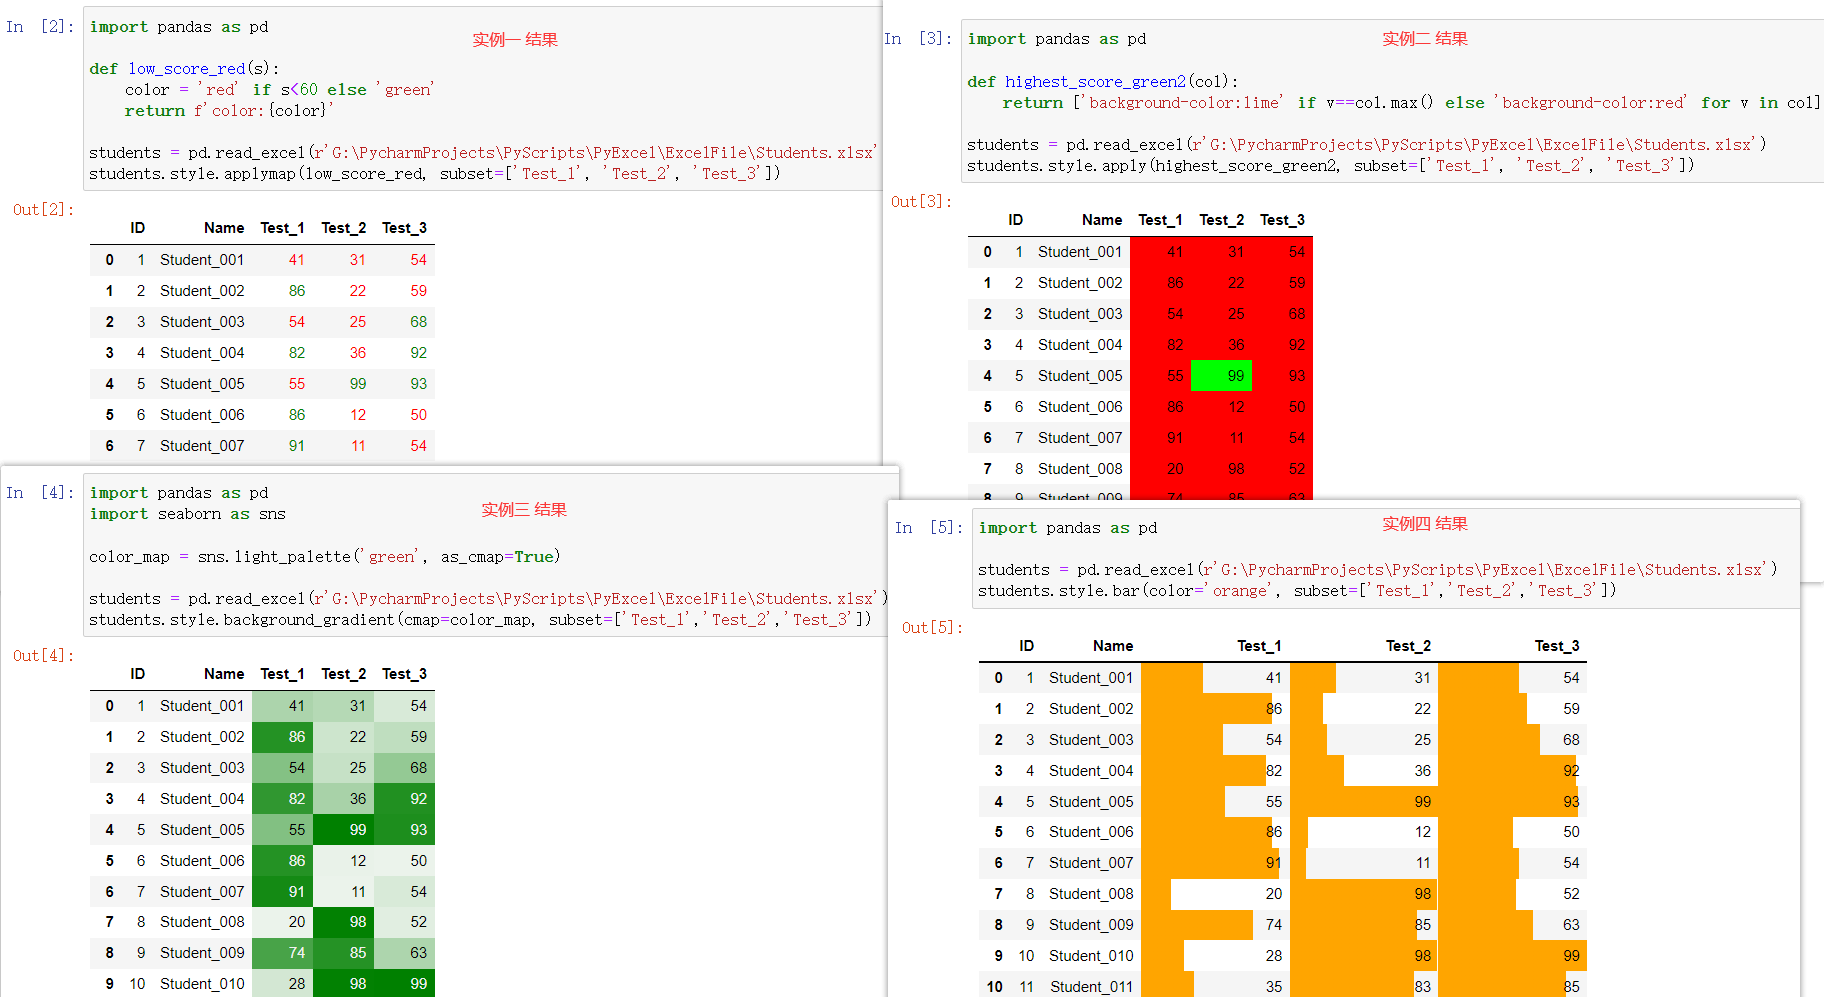Click the red '实例一 结果' annotation
The width and height of the screenshot is (1824, 997).
(515, 40)
